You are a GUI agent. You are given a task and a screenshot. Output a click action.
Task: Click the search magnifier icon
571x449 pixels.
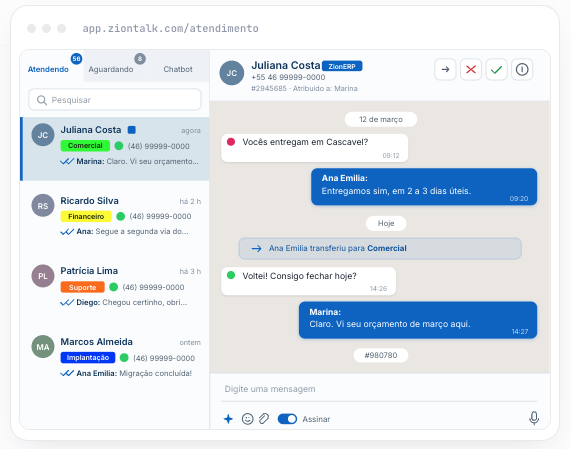coord(42,100)
